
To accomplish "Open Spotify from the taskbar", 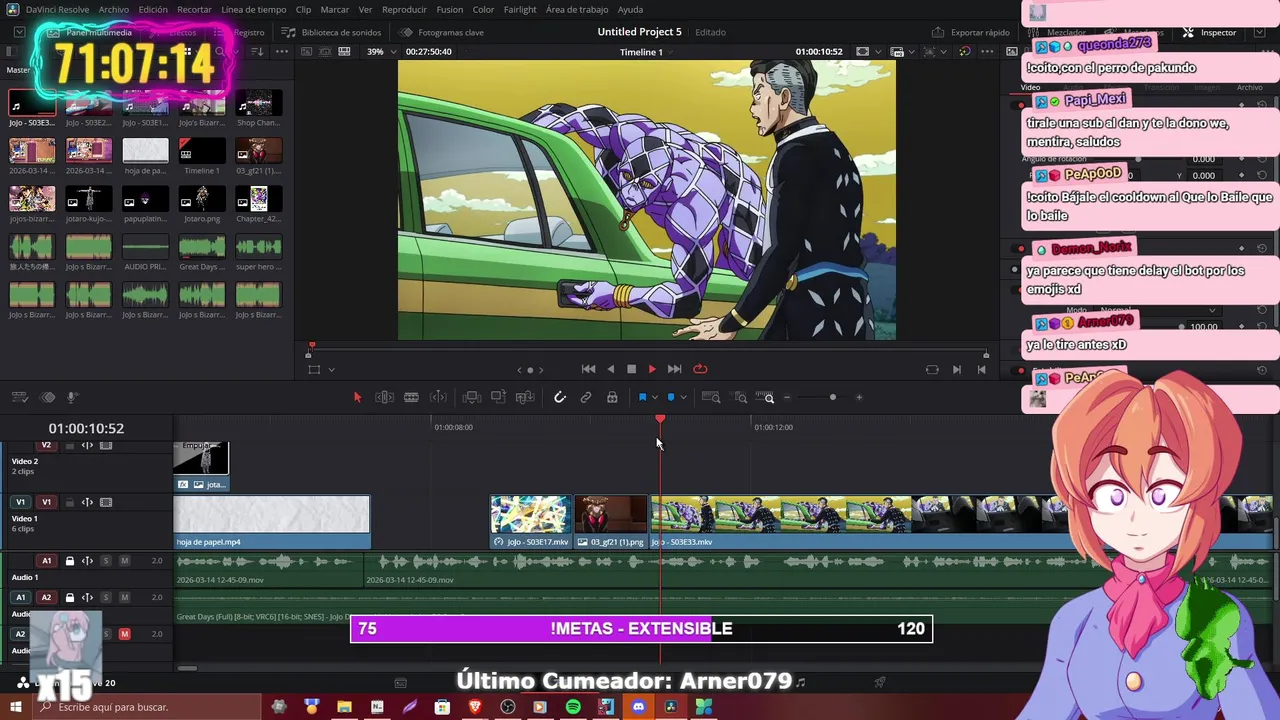I will (573, 707).
